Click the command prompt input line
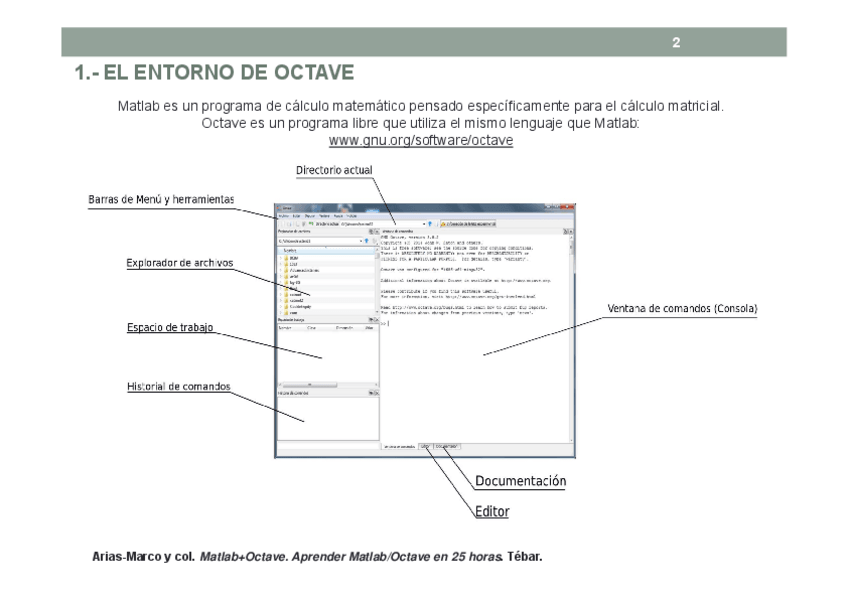Image resolution: width=848 pixels, height=599 pixels. pos(476,323)
